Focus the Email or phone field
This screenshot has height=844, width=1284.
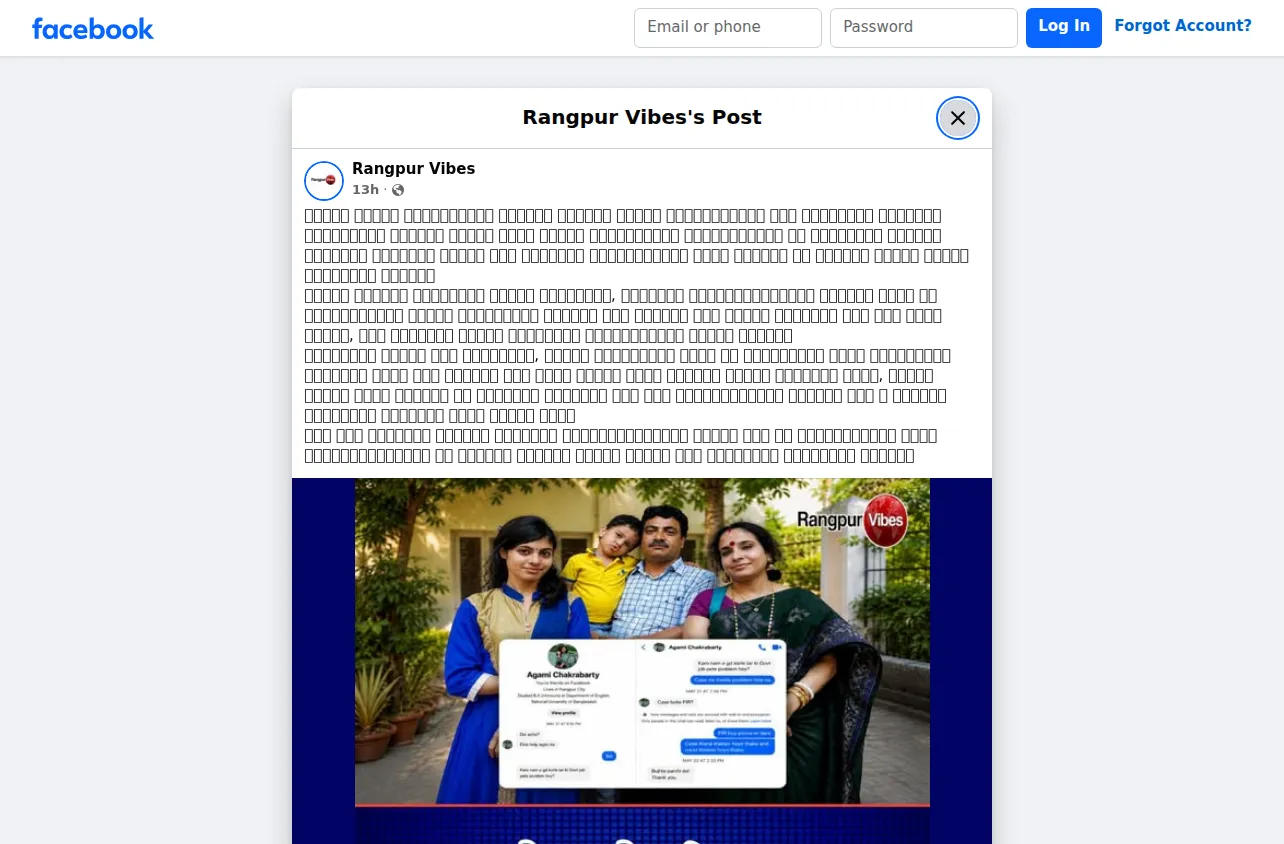click(728, 28)
